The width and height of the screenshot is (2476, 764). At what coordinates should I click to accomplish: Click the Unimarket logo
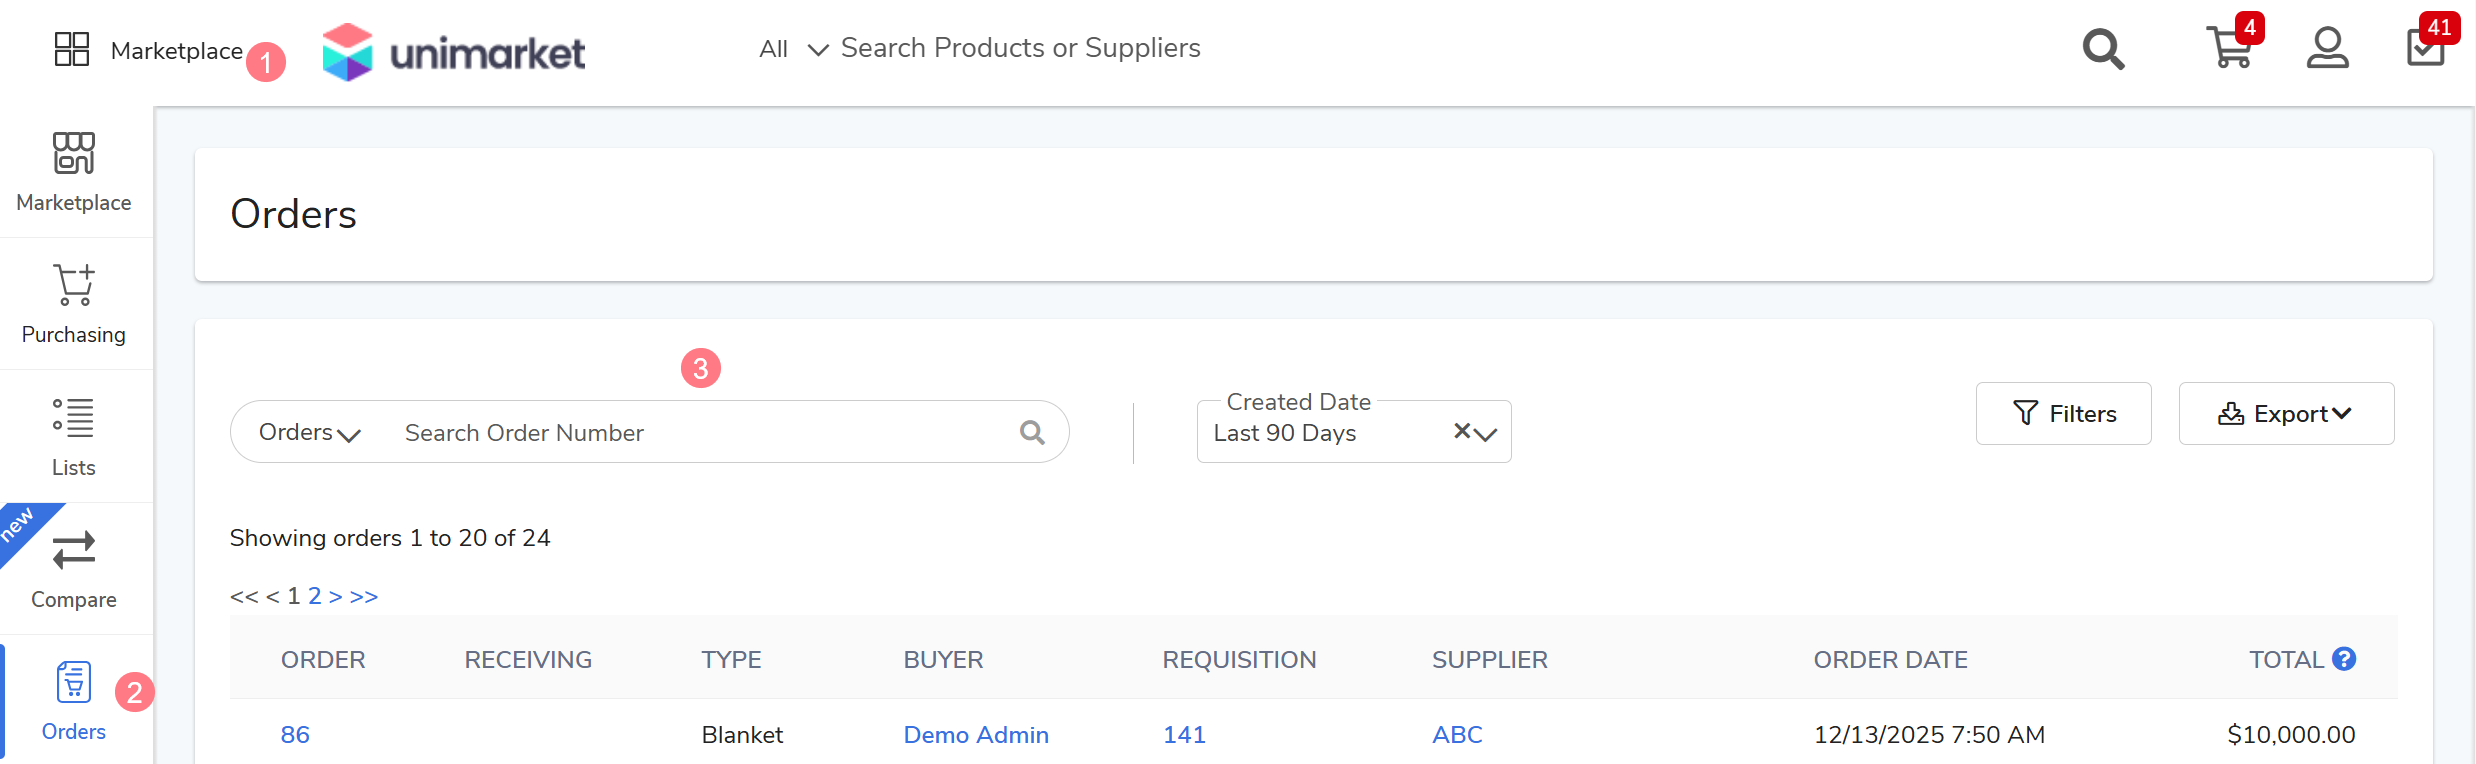[454, 52]
